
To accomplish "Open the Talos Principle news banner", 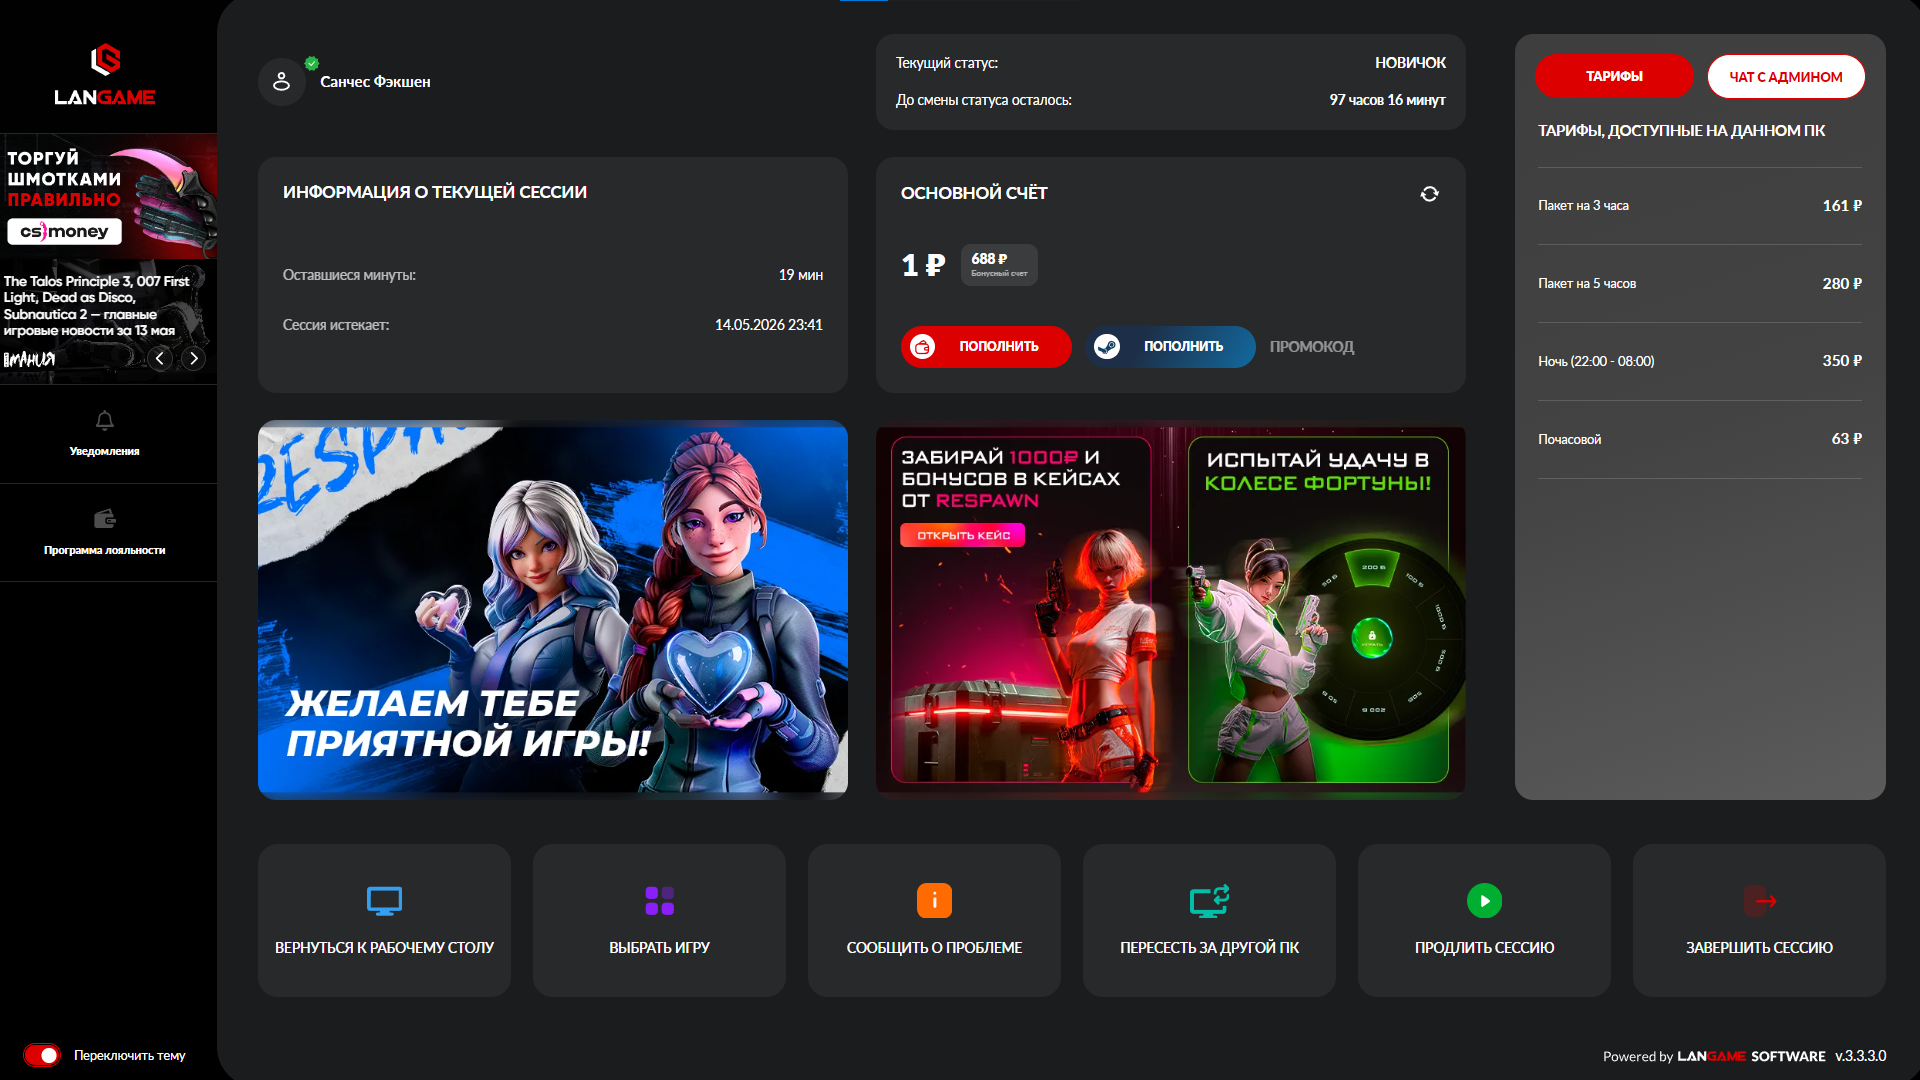I will click(109, 322).
